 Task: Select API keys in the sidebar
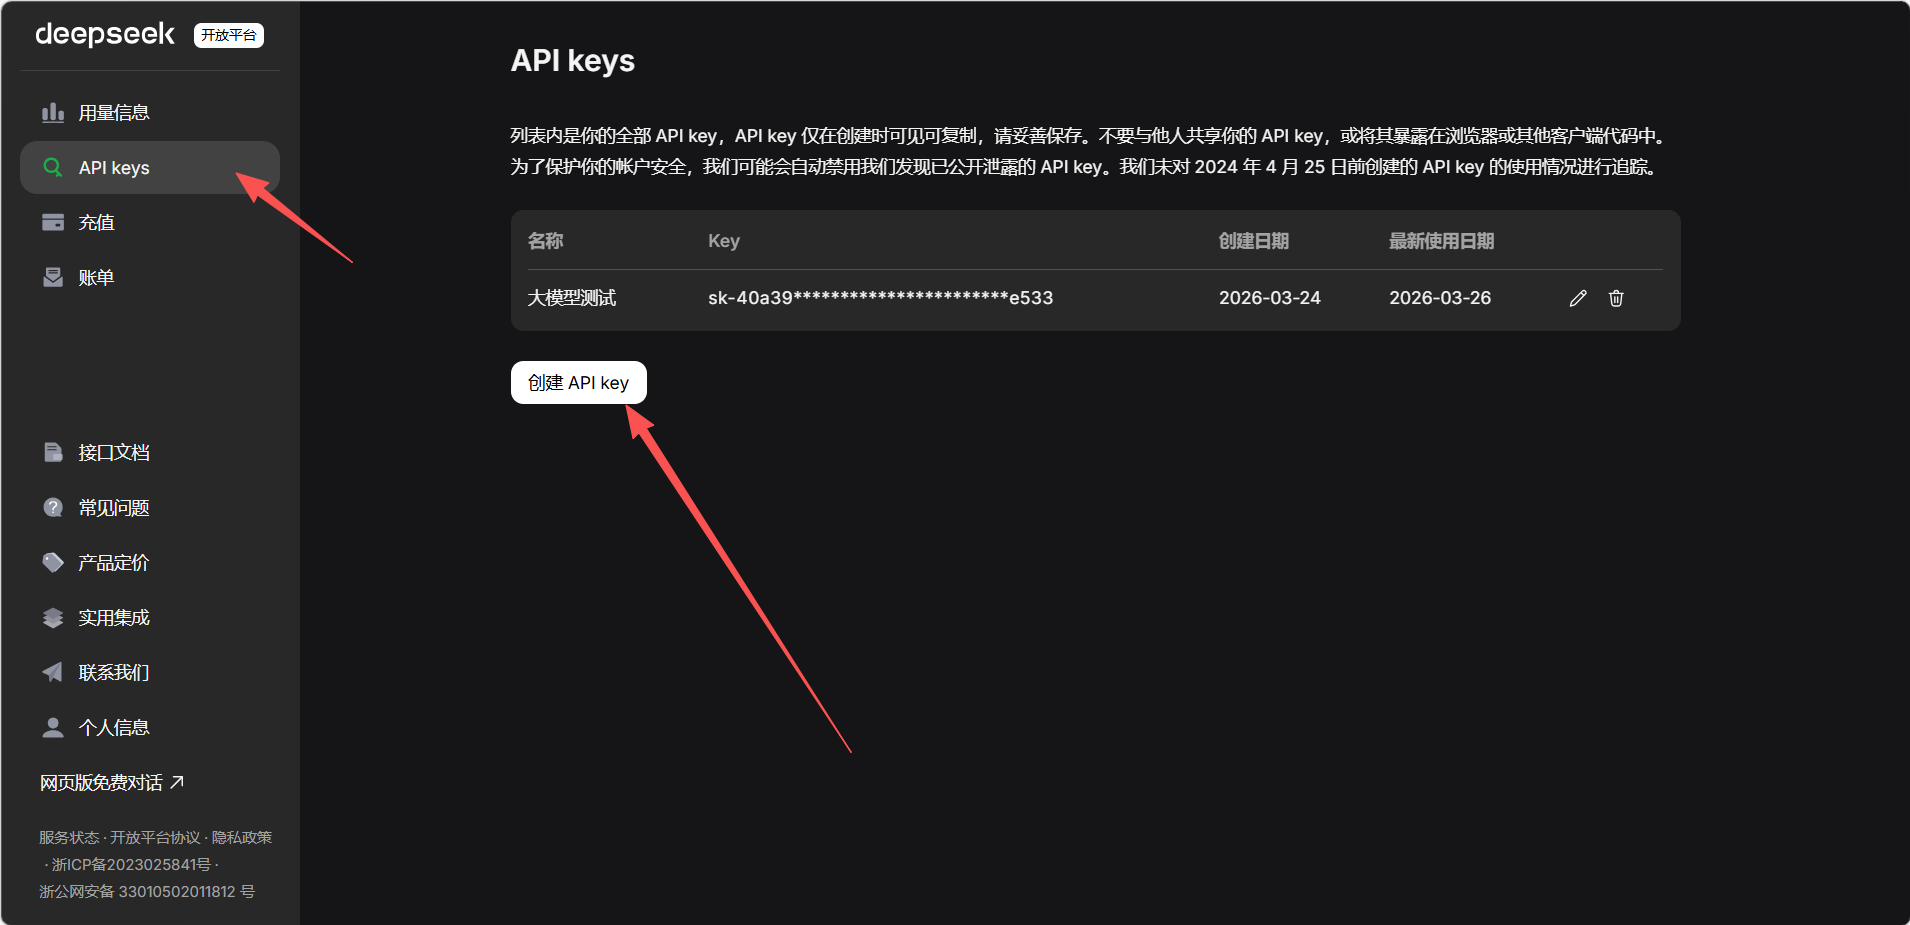pyautogui.click(x=150, y=167)
